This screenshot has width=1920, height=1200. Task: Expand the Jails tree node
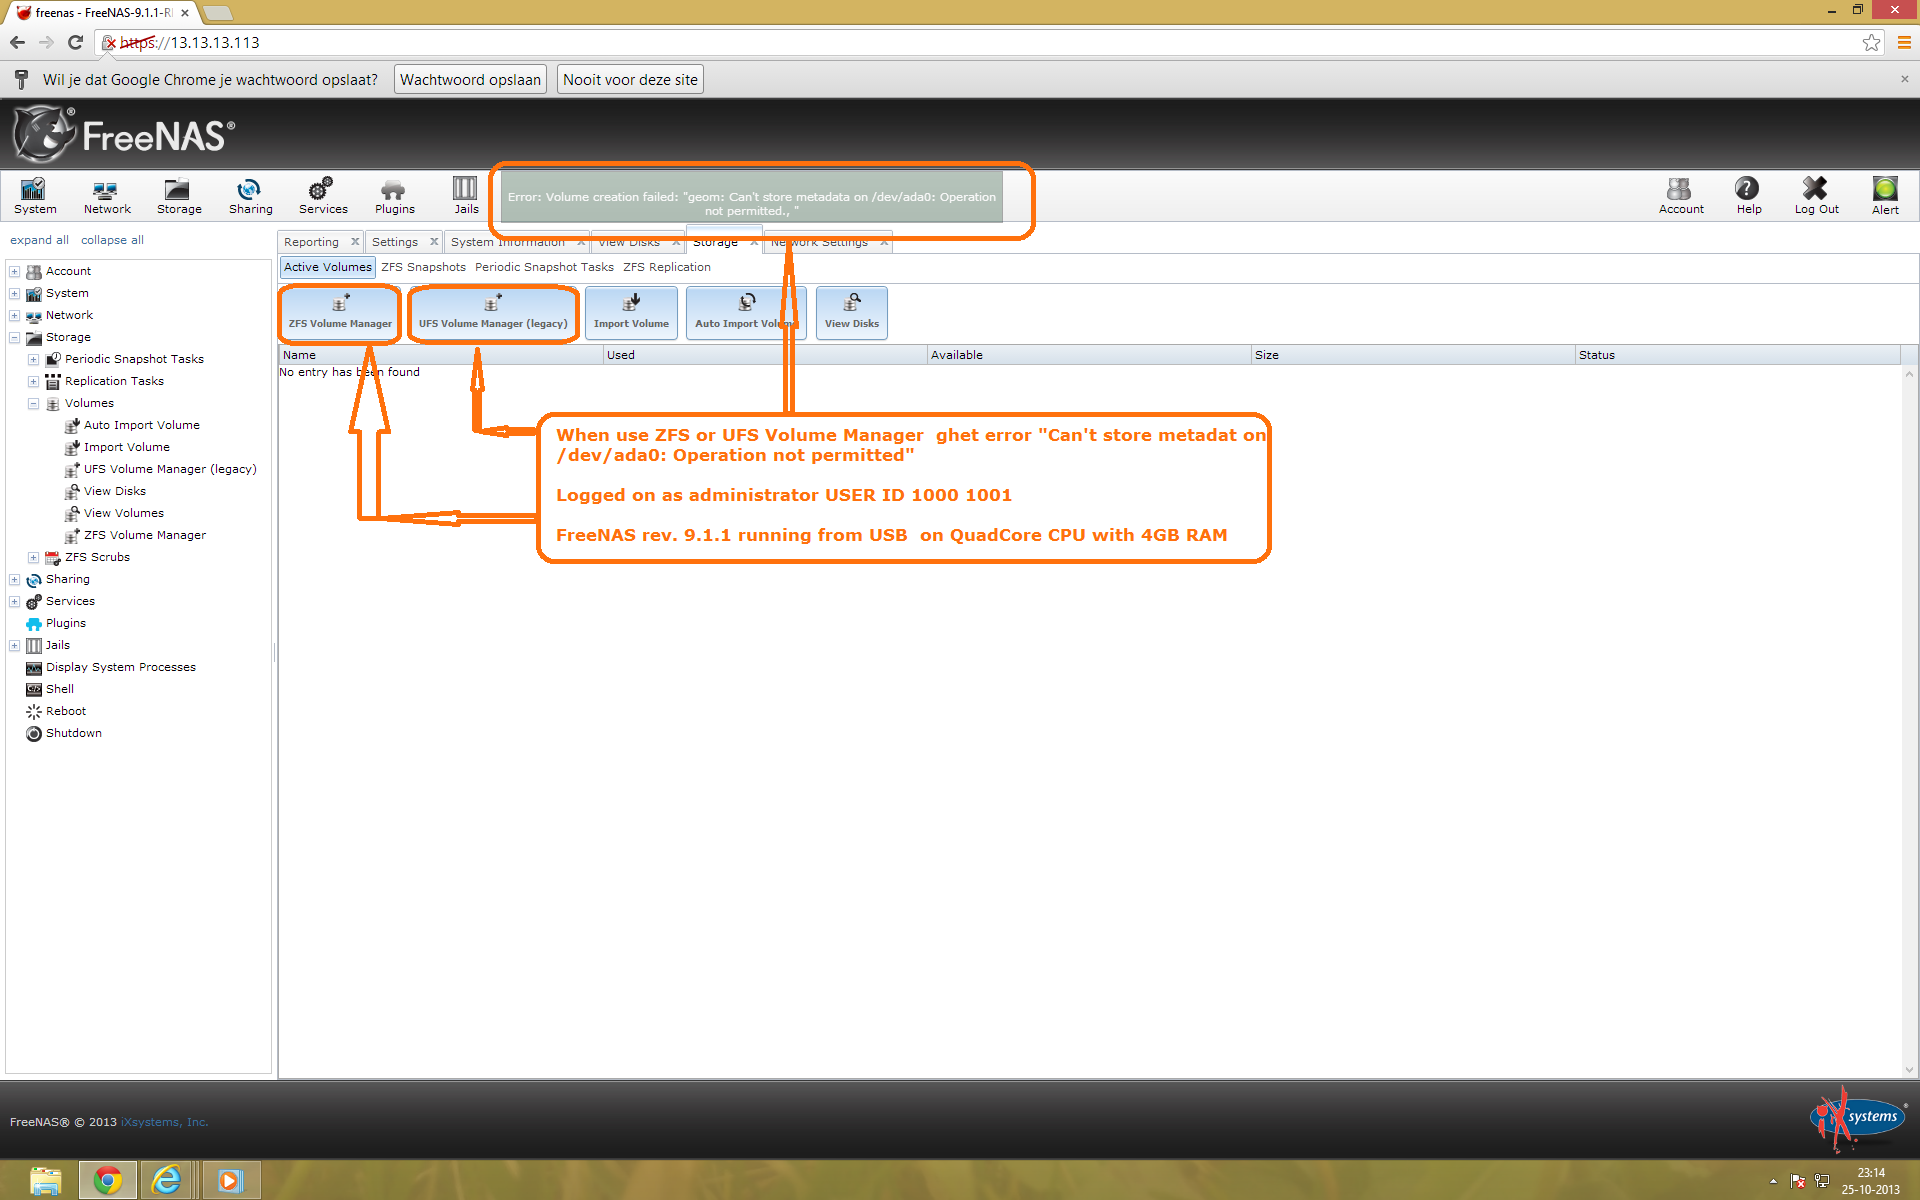[x=15, y=645]
